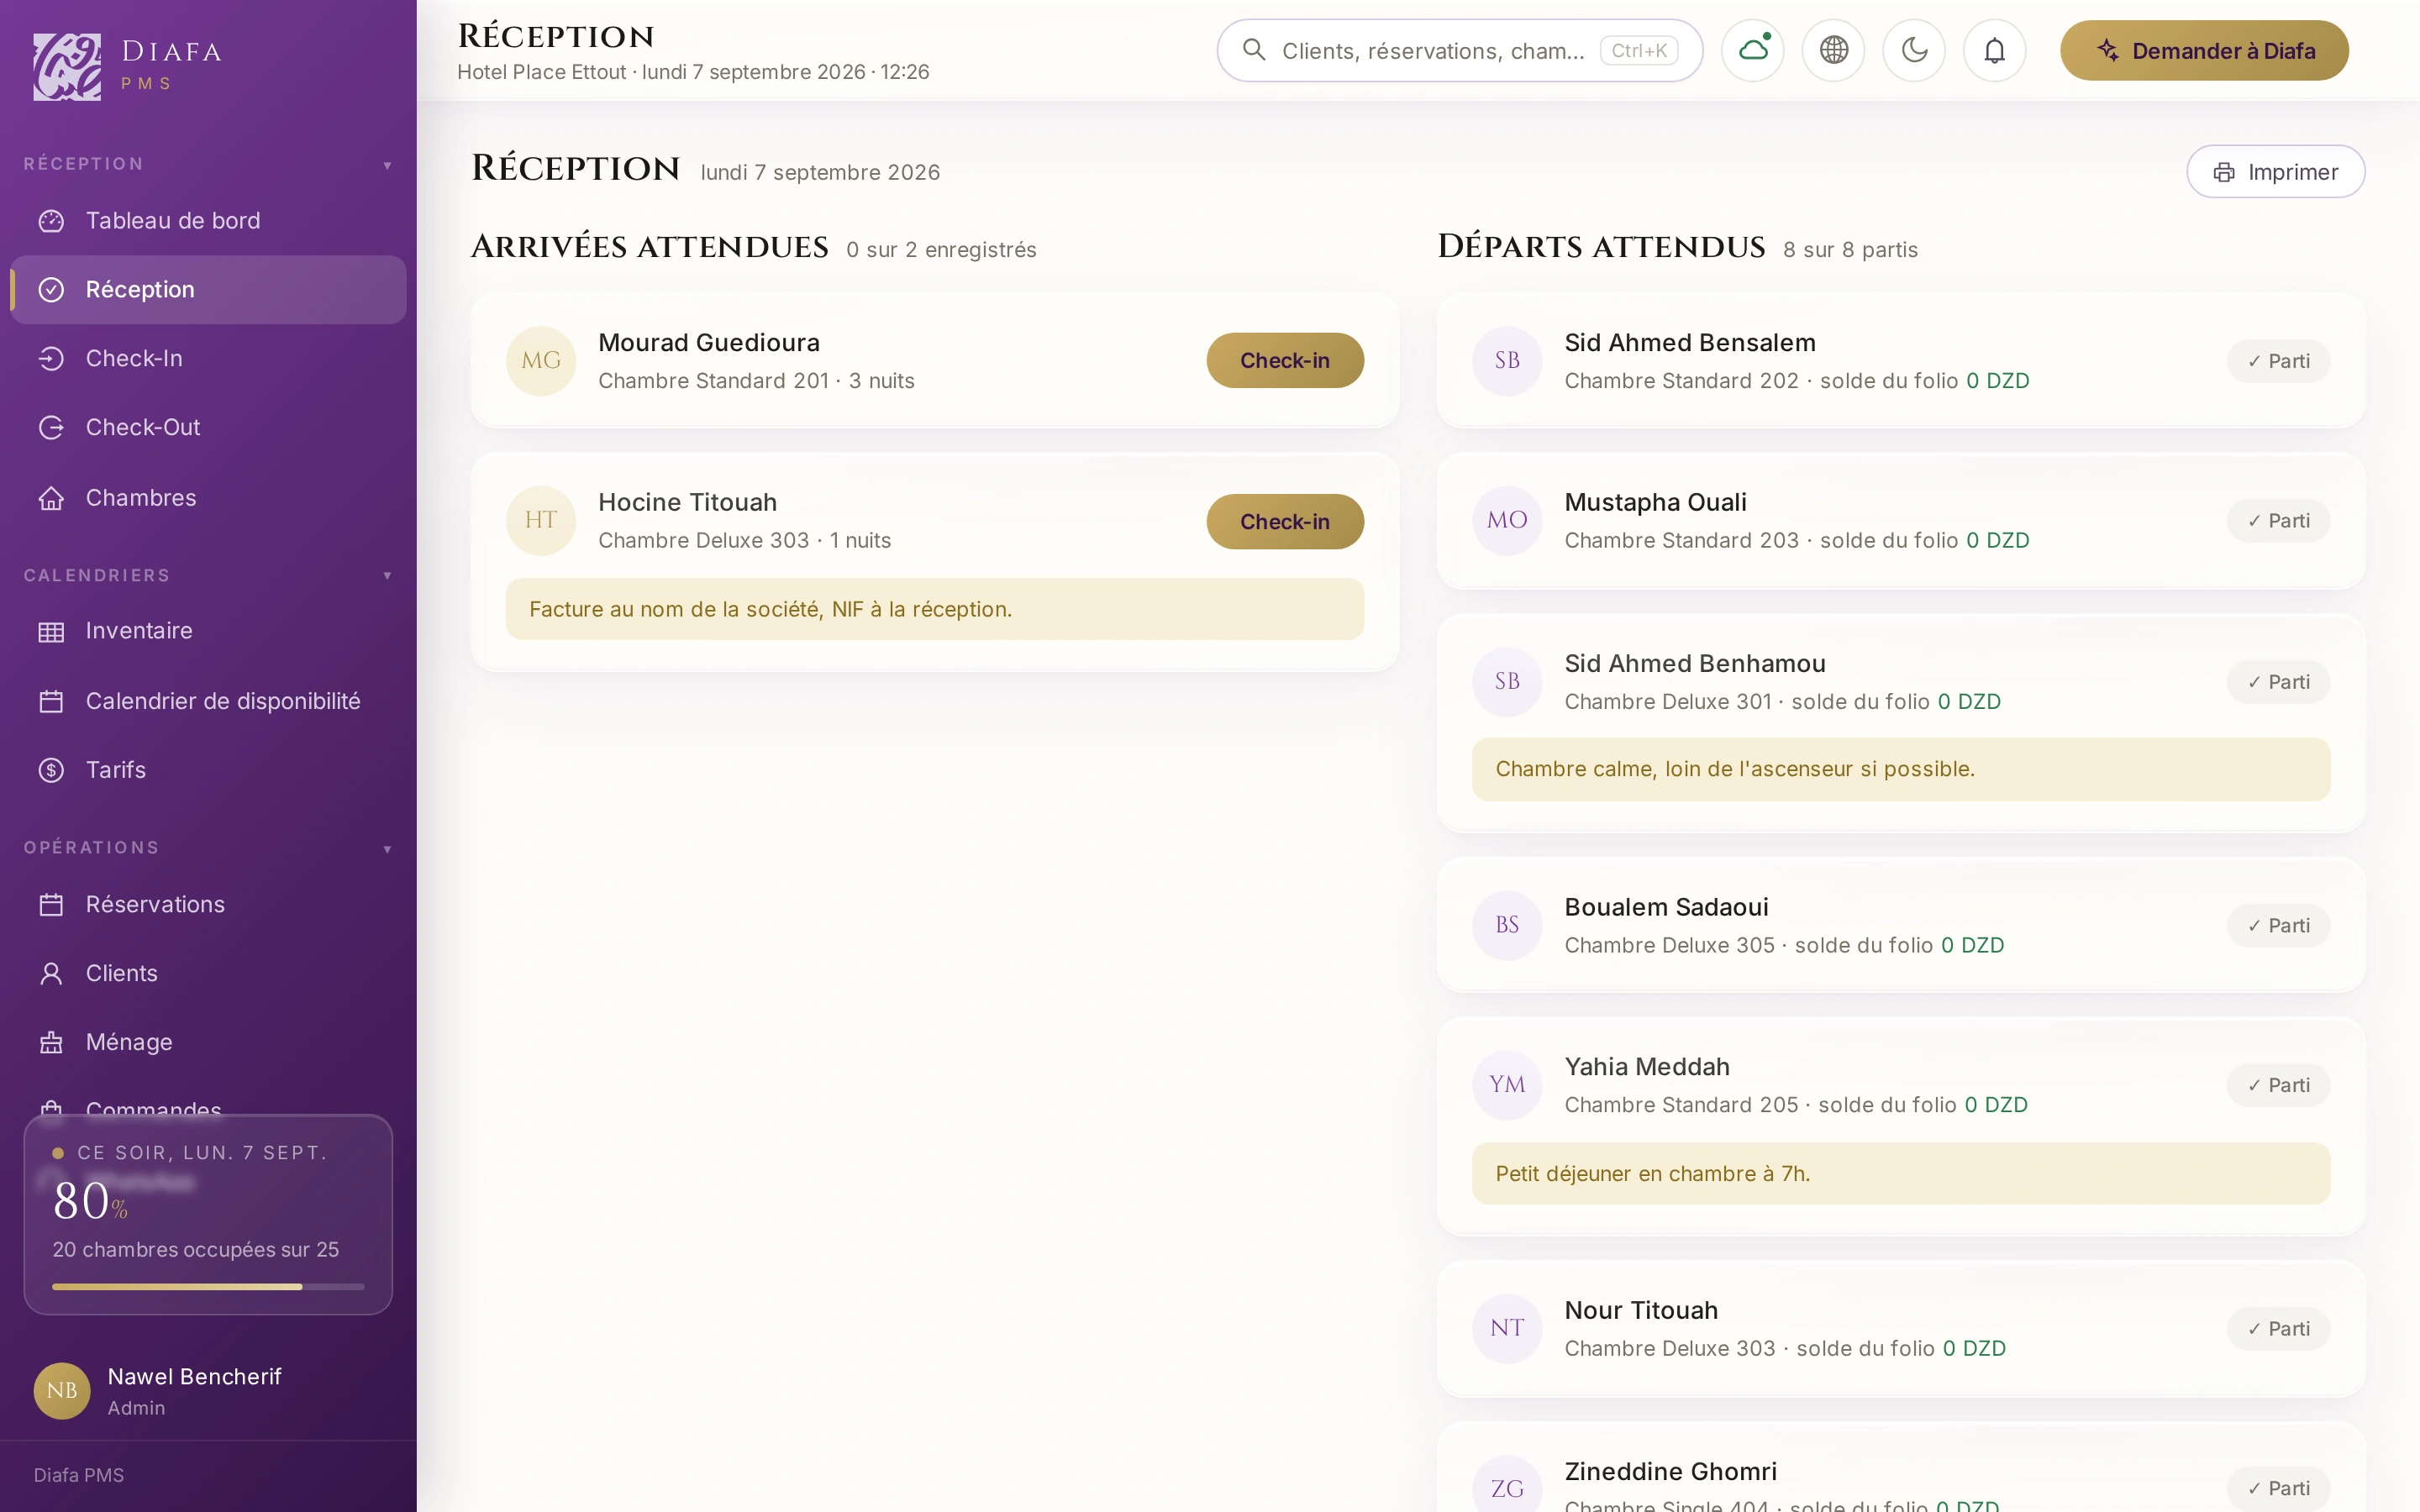Open the weather cloud status icon
The image size is (2420, 1512).
1753,50
